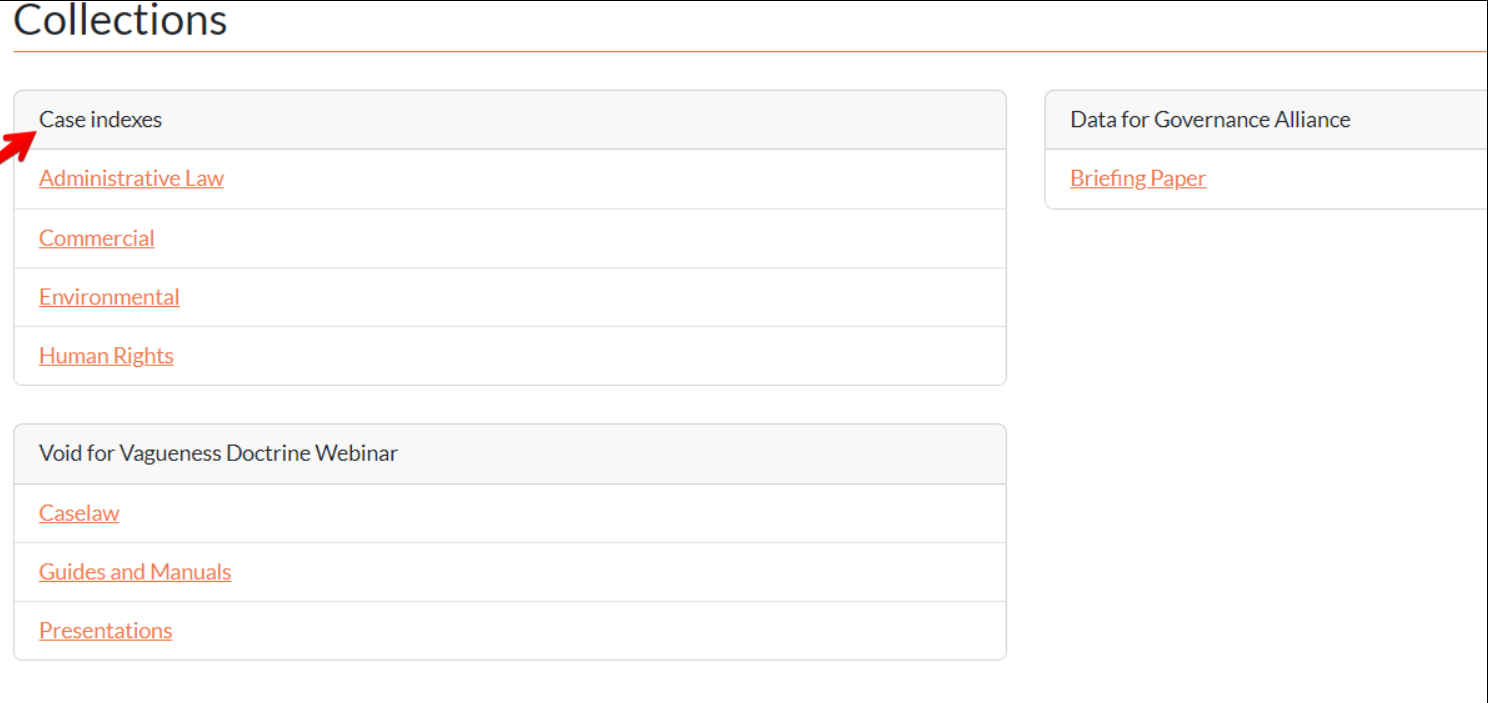Click the word Webinar in the card header

click(x=356, y=454)
